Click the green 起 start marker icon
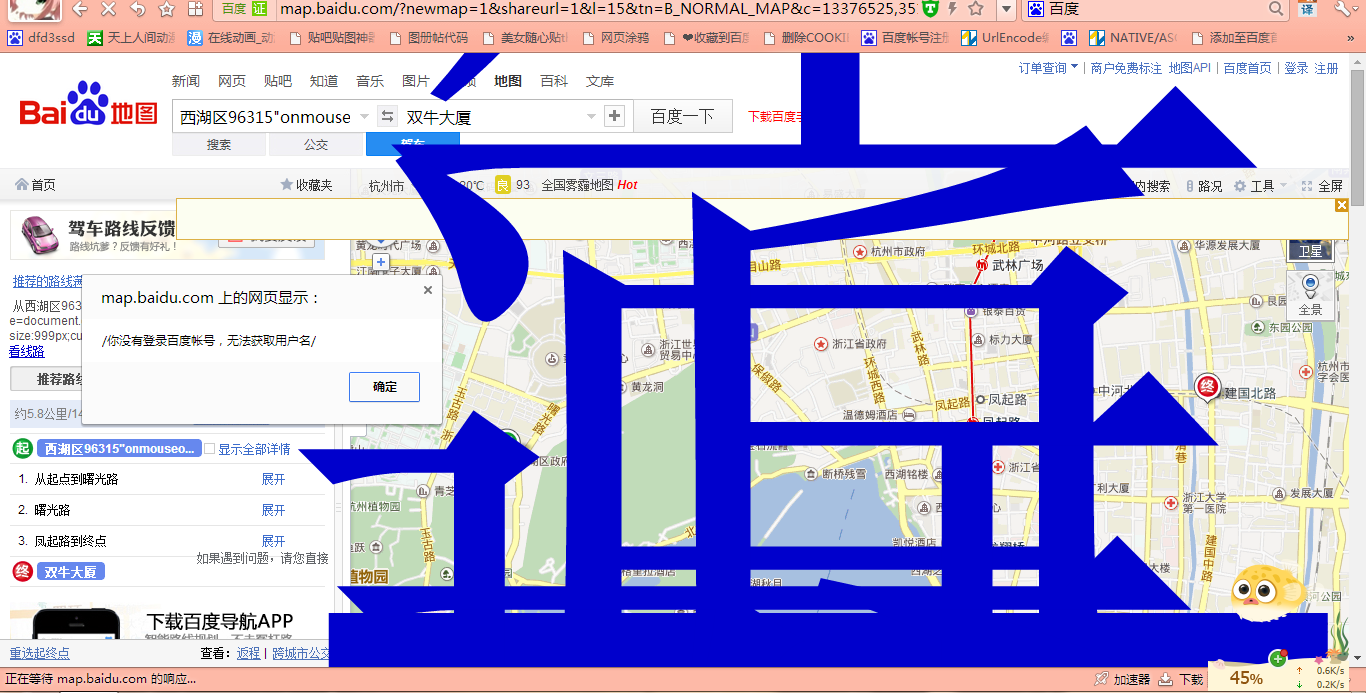 point(22,448)
